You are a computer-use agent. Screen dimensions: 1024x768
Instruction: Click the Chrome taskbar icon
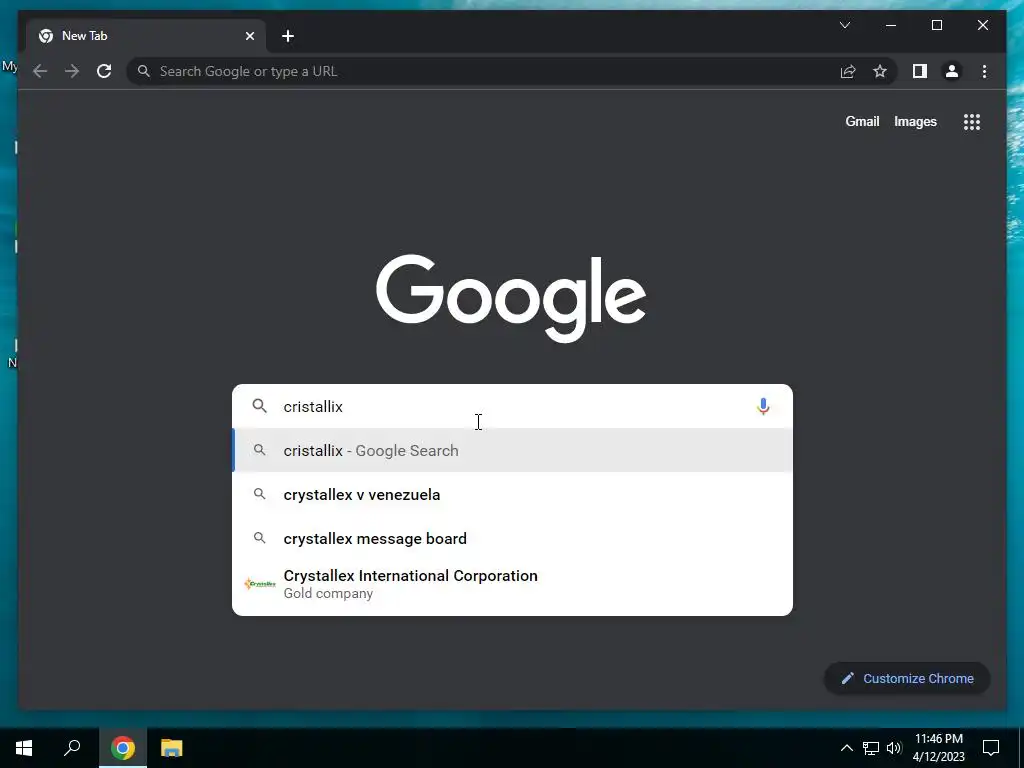pos(123,748)
